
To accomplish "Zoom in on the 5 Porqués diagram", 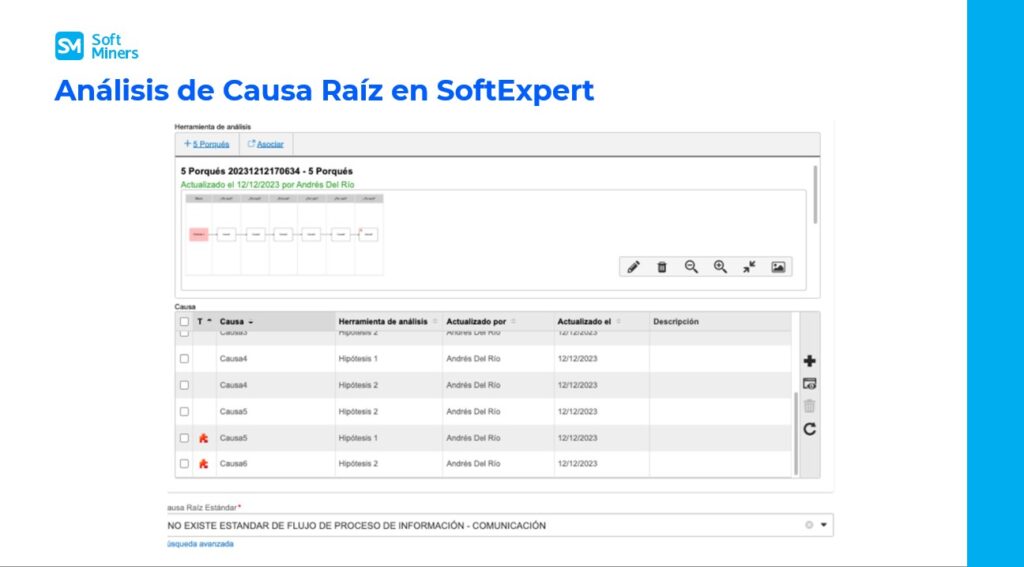I will pos(720,267).
